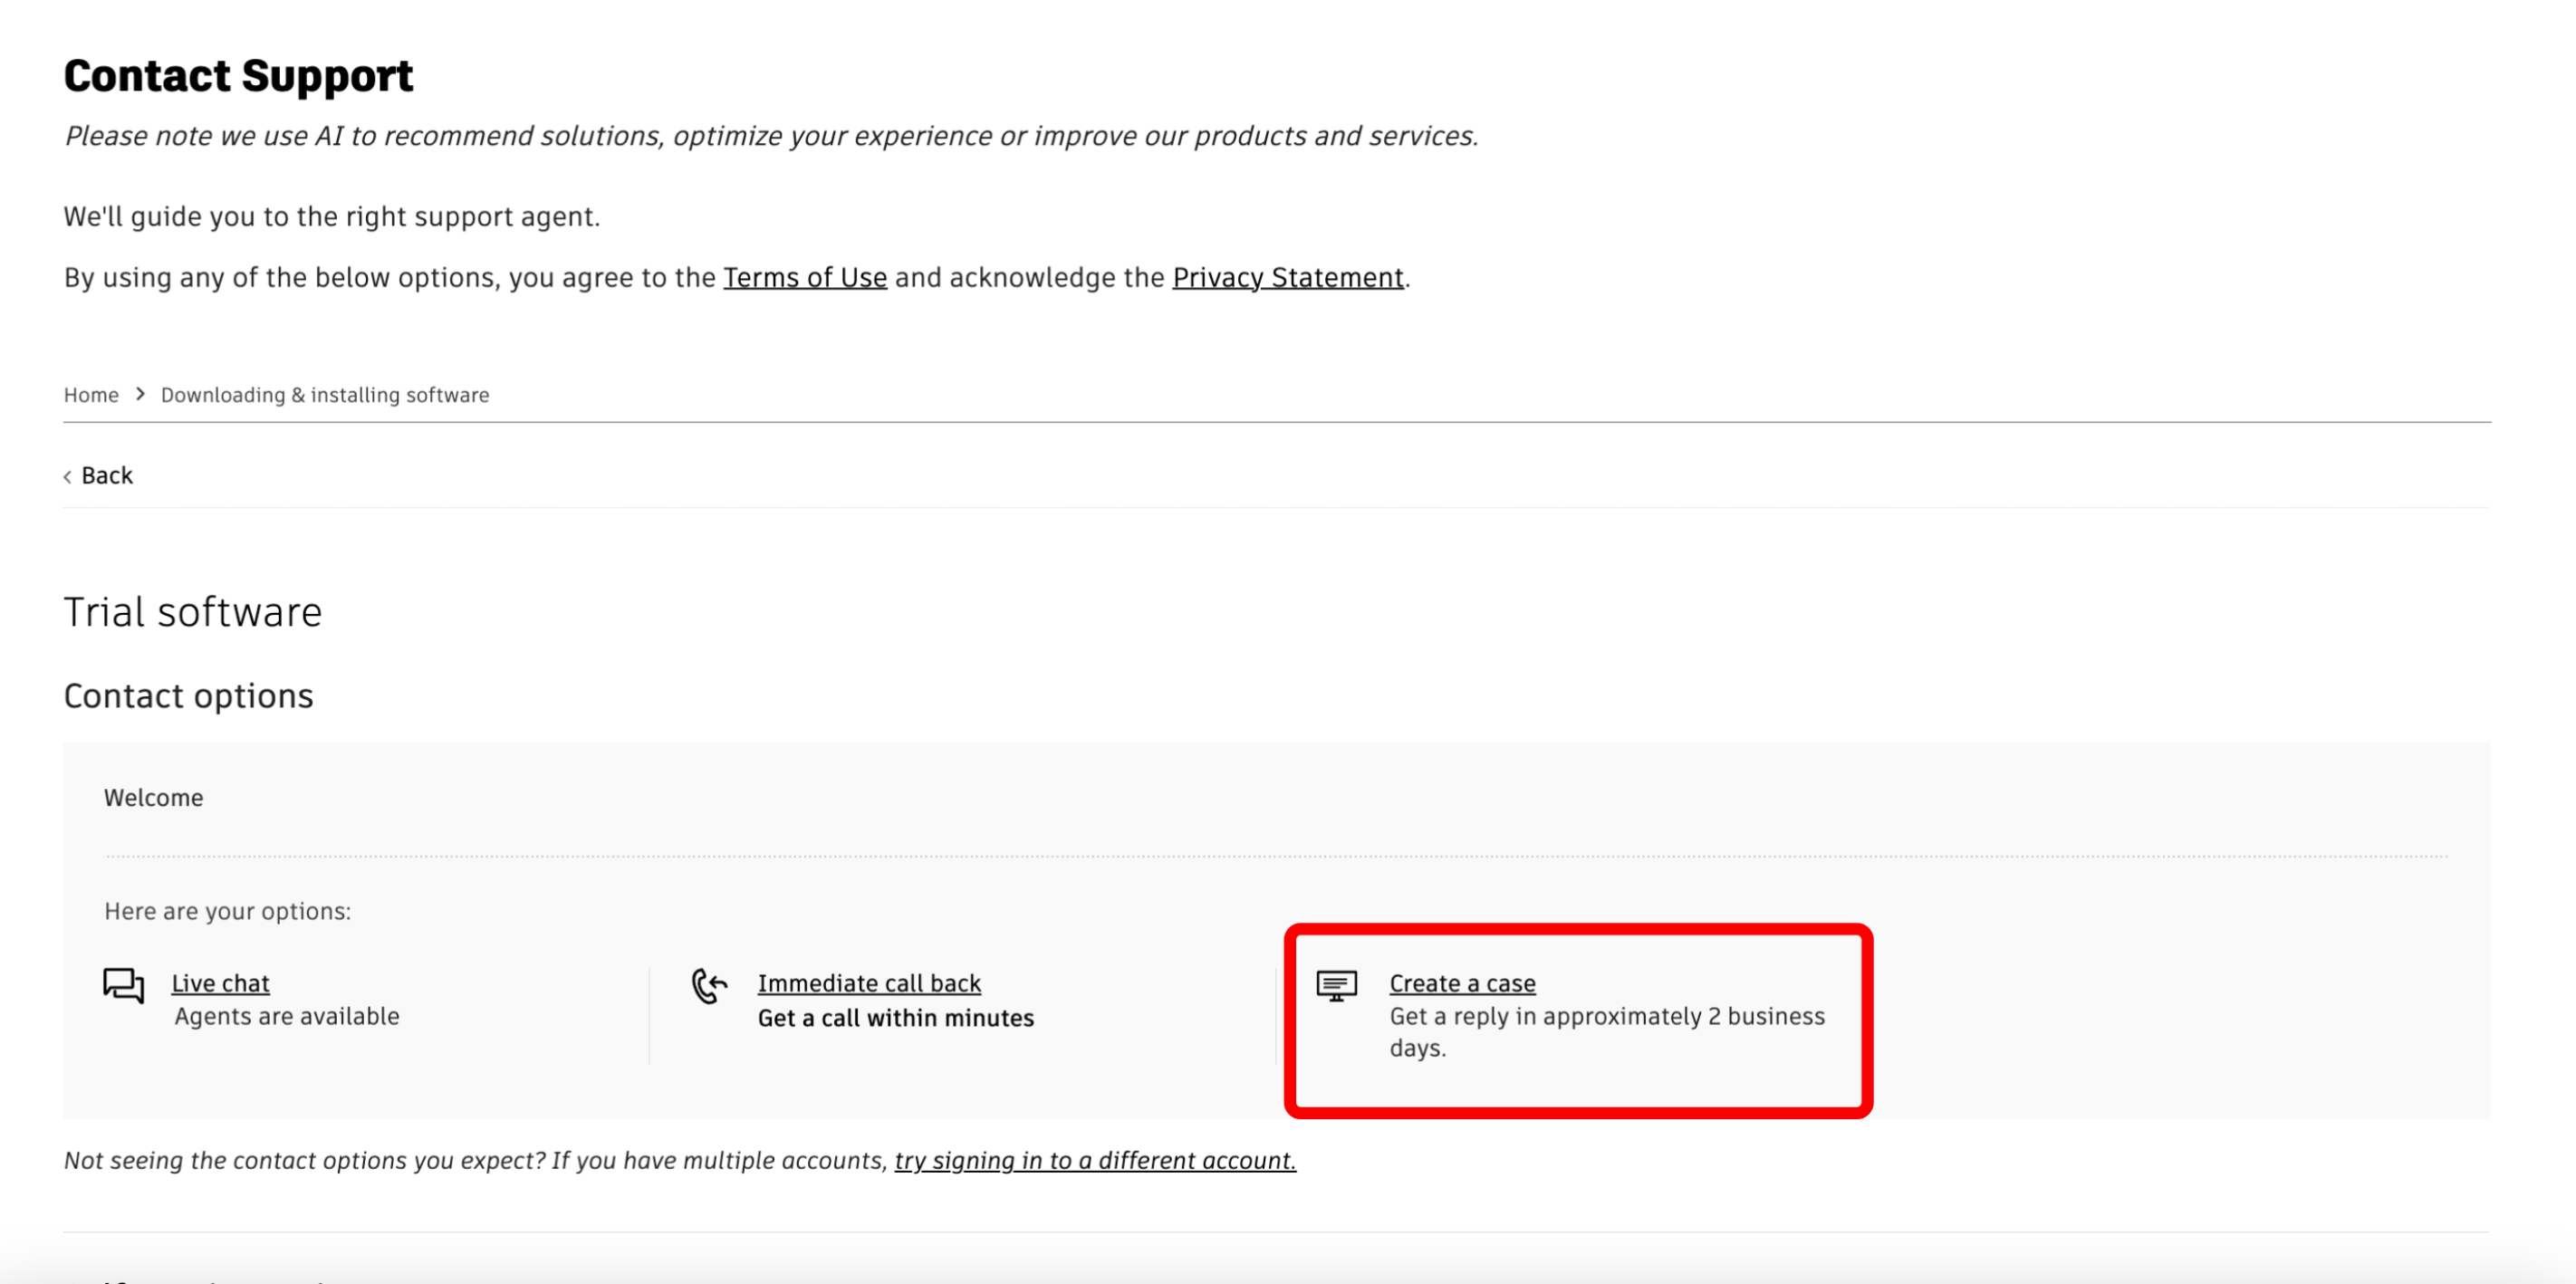
Task: Select Downloading & installing software breadcrumb
Action: pos(324,395)
